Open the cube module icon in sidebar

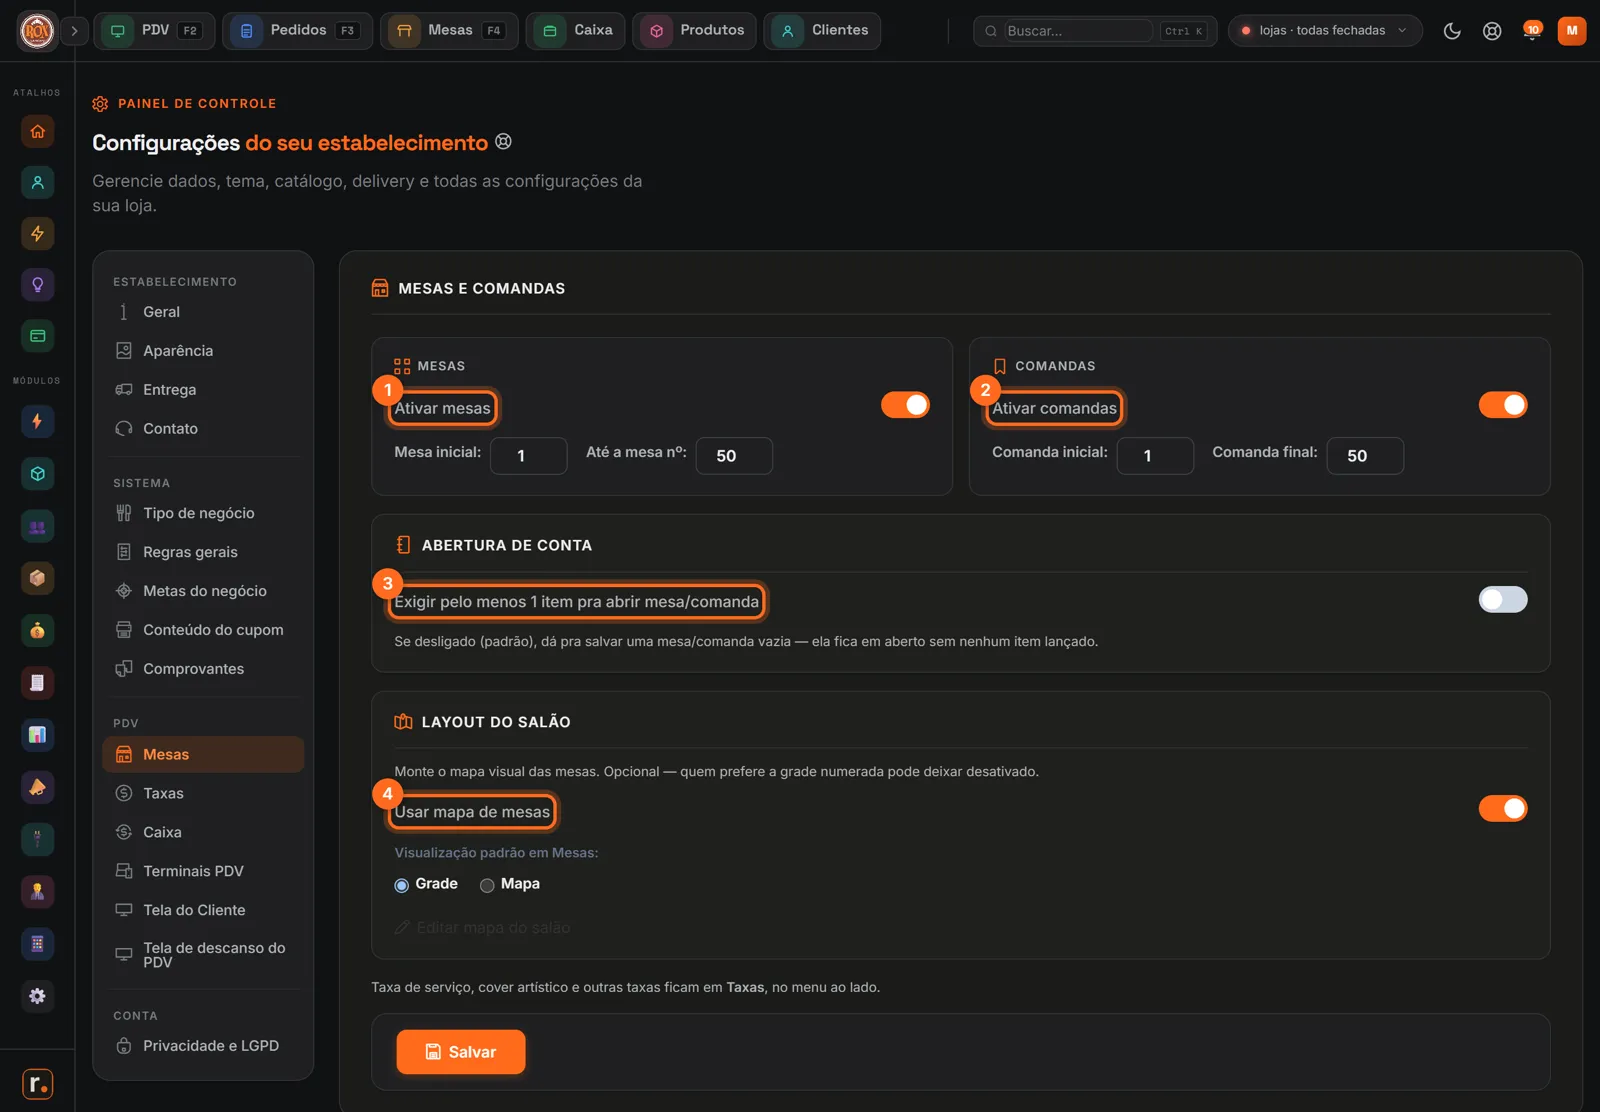(x=37, y=474)
